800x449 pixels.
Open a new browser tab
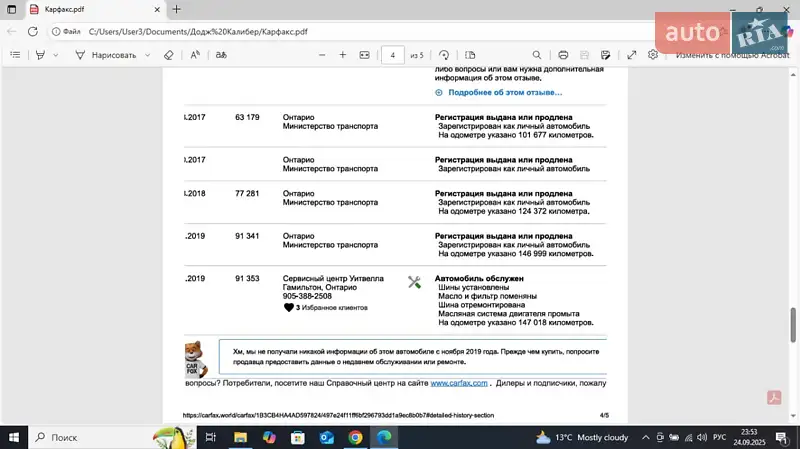pos(177,9)
